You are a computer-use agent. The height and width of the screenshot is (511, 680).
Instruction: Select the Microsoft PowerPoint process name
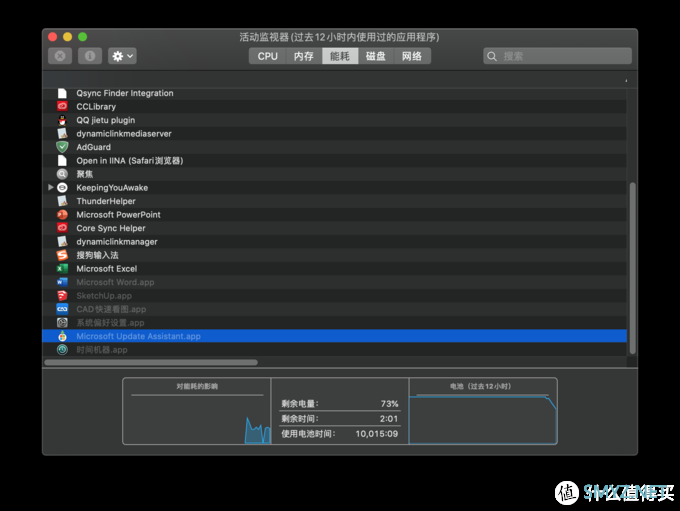pos(118,215)
